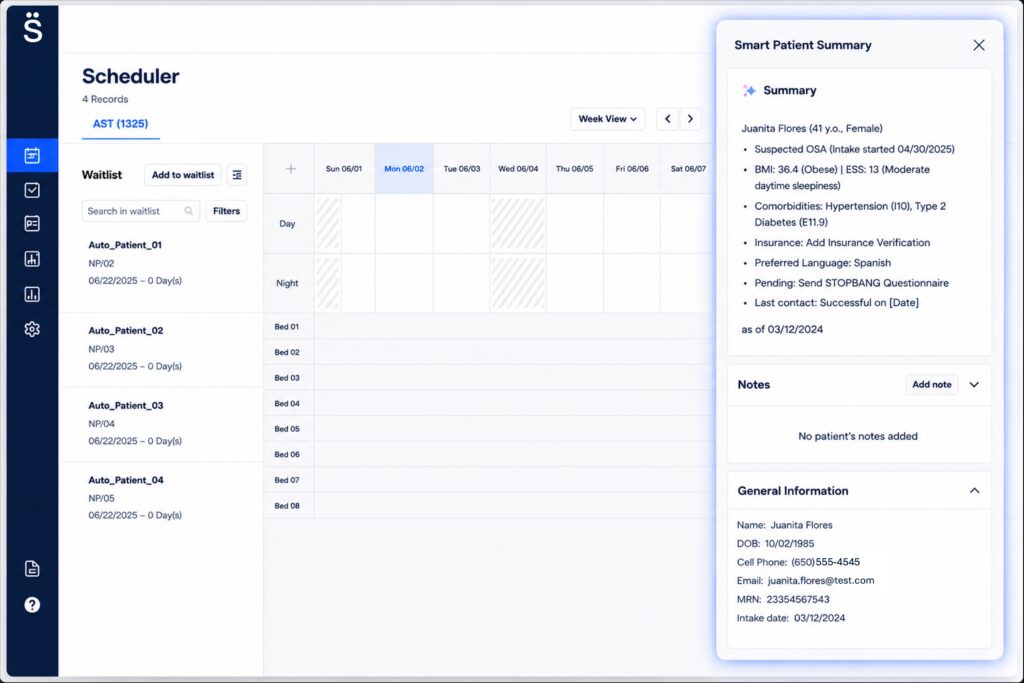Screen dimensions: 1024x683
Task: Click Add to waitlist button
Action: 183,175
